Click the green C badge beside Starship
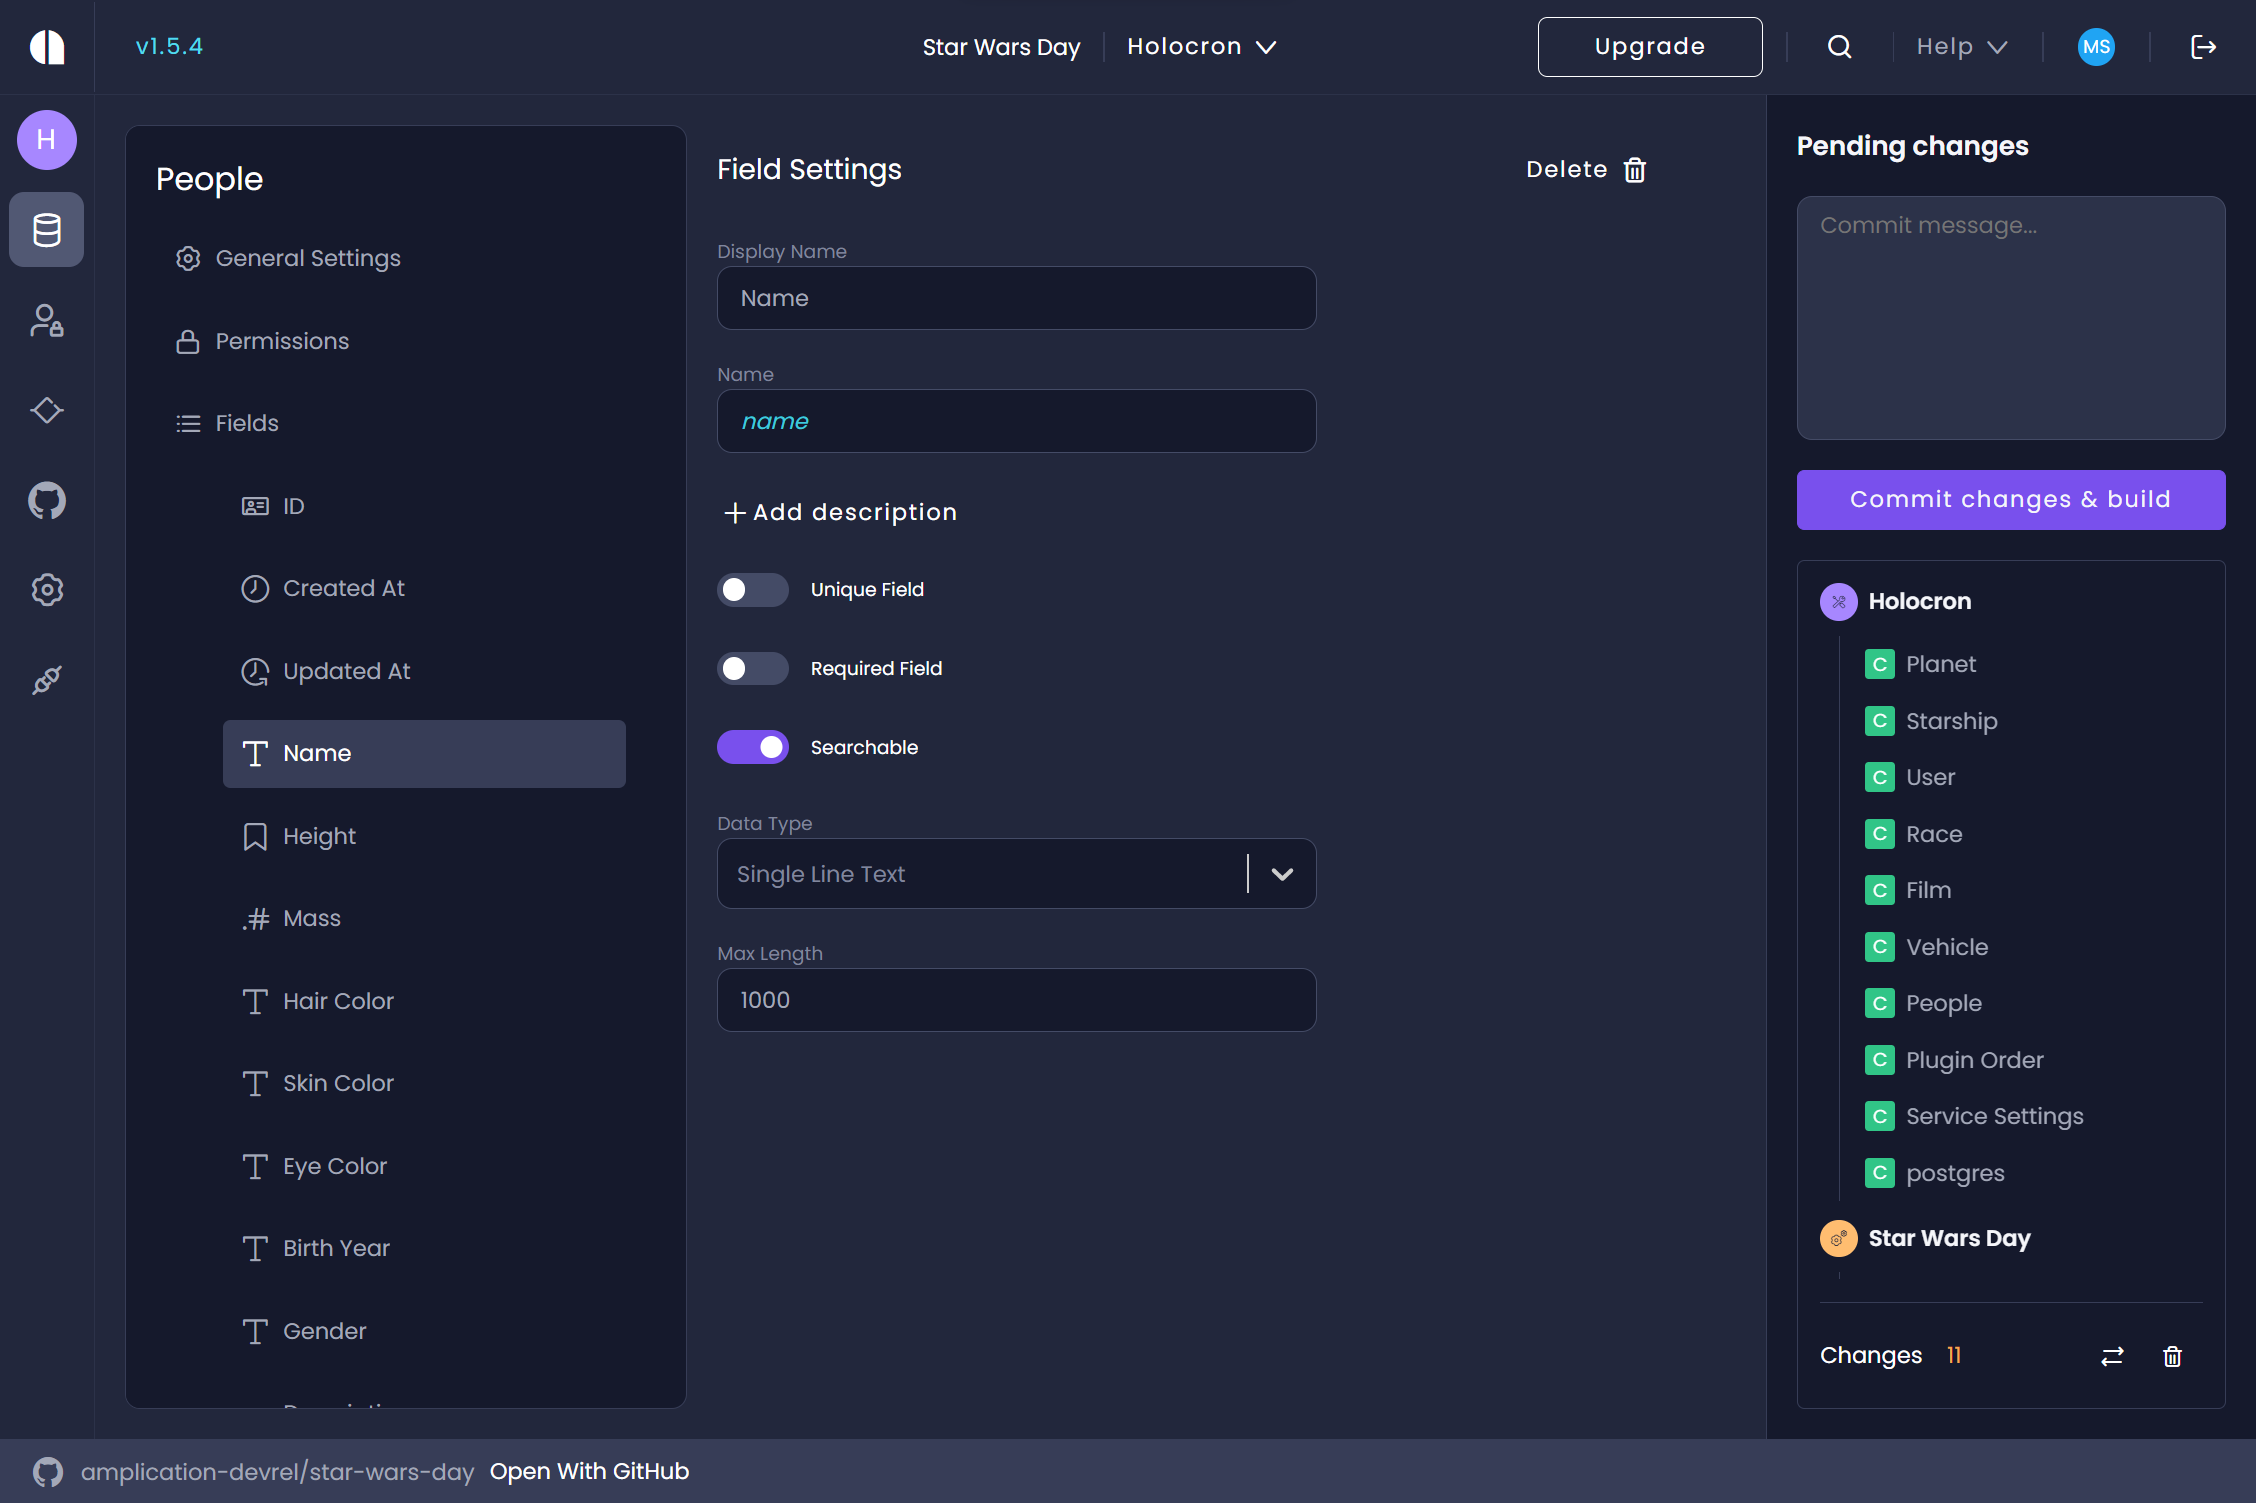Screen dimensions: 2256x1503 click(x=1880, y=721)
